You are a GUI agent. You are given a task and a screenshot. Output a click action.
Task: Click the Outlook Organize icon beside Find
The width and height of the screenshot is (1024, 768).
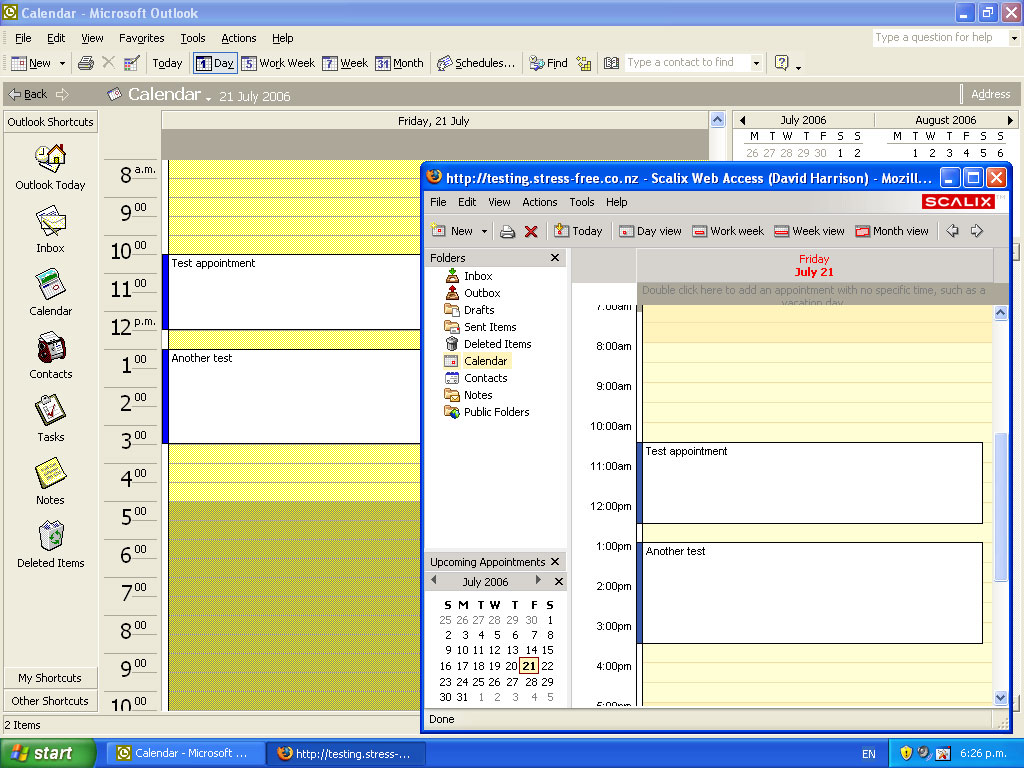pyautogui.click(x=584, y=63)
